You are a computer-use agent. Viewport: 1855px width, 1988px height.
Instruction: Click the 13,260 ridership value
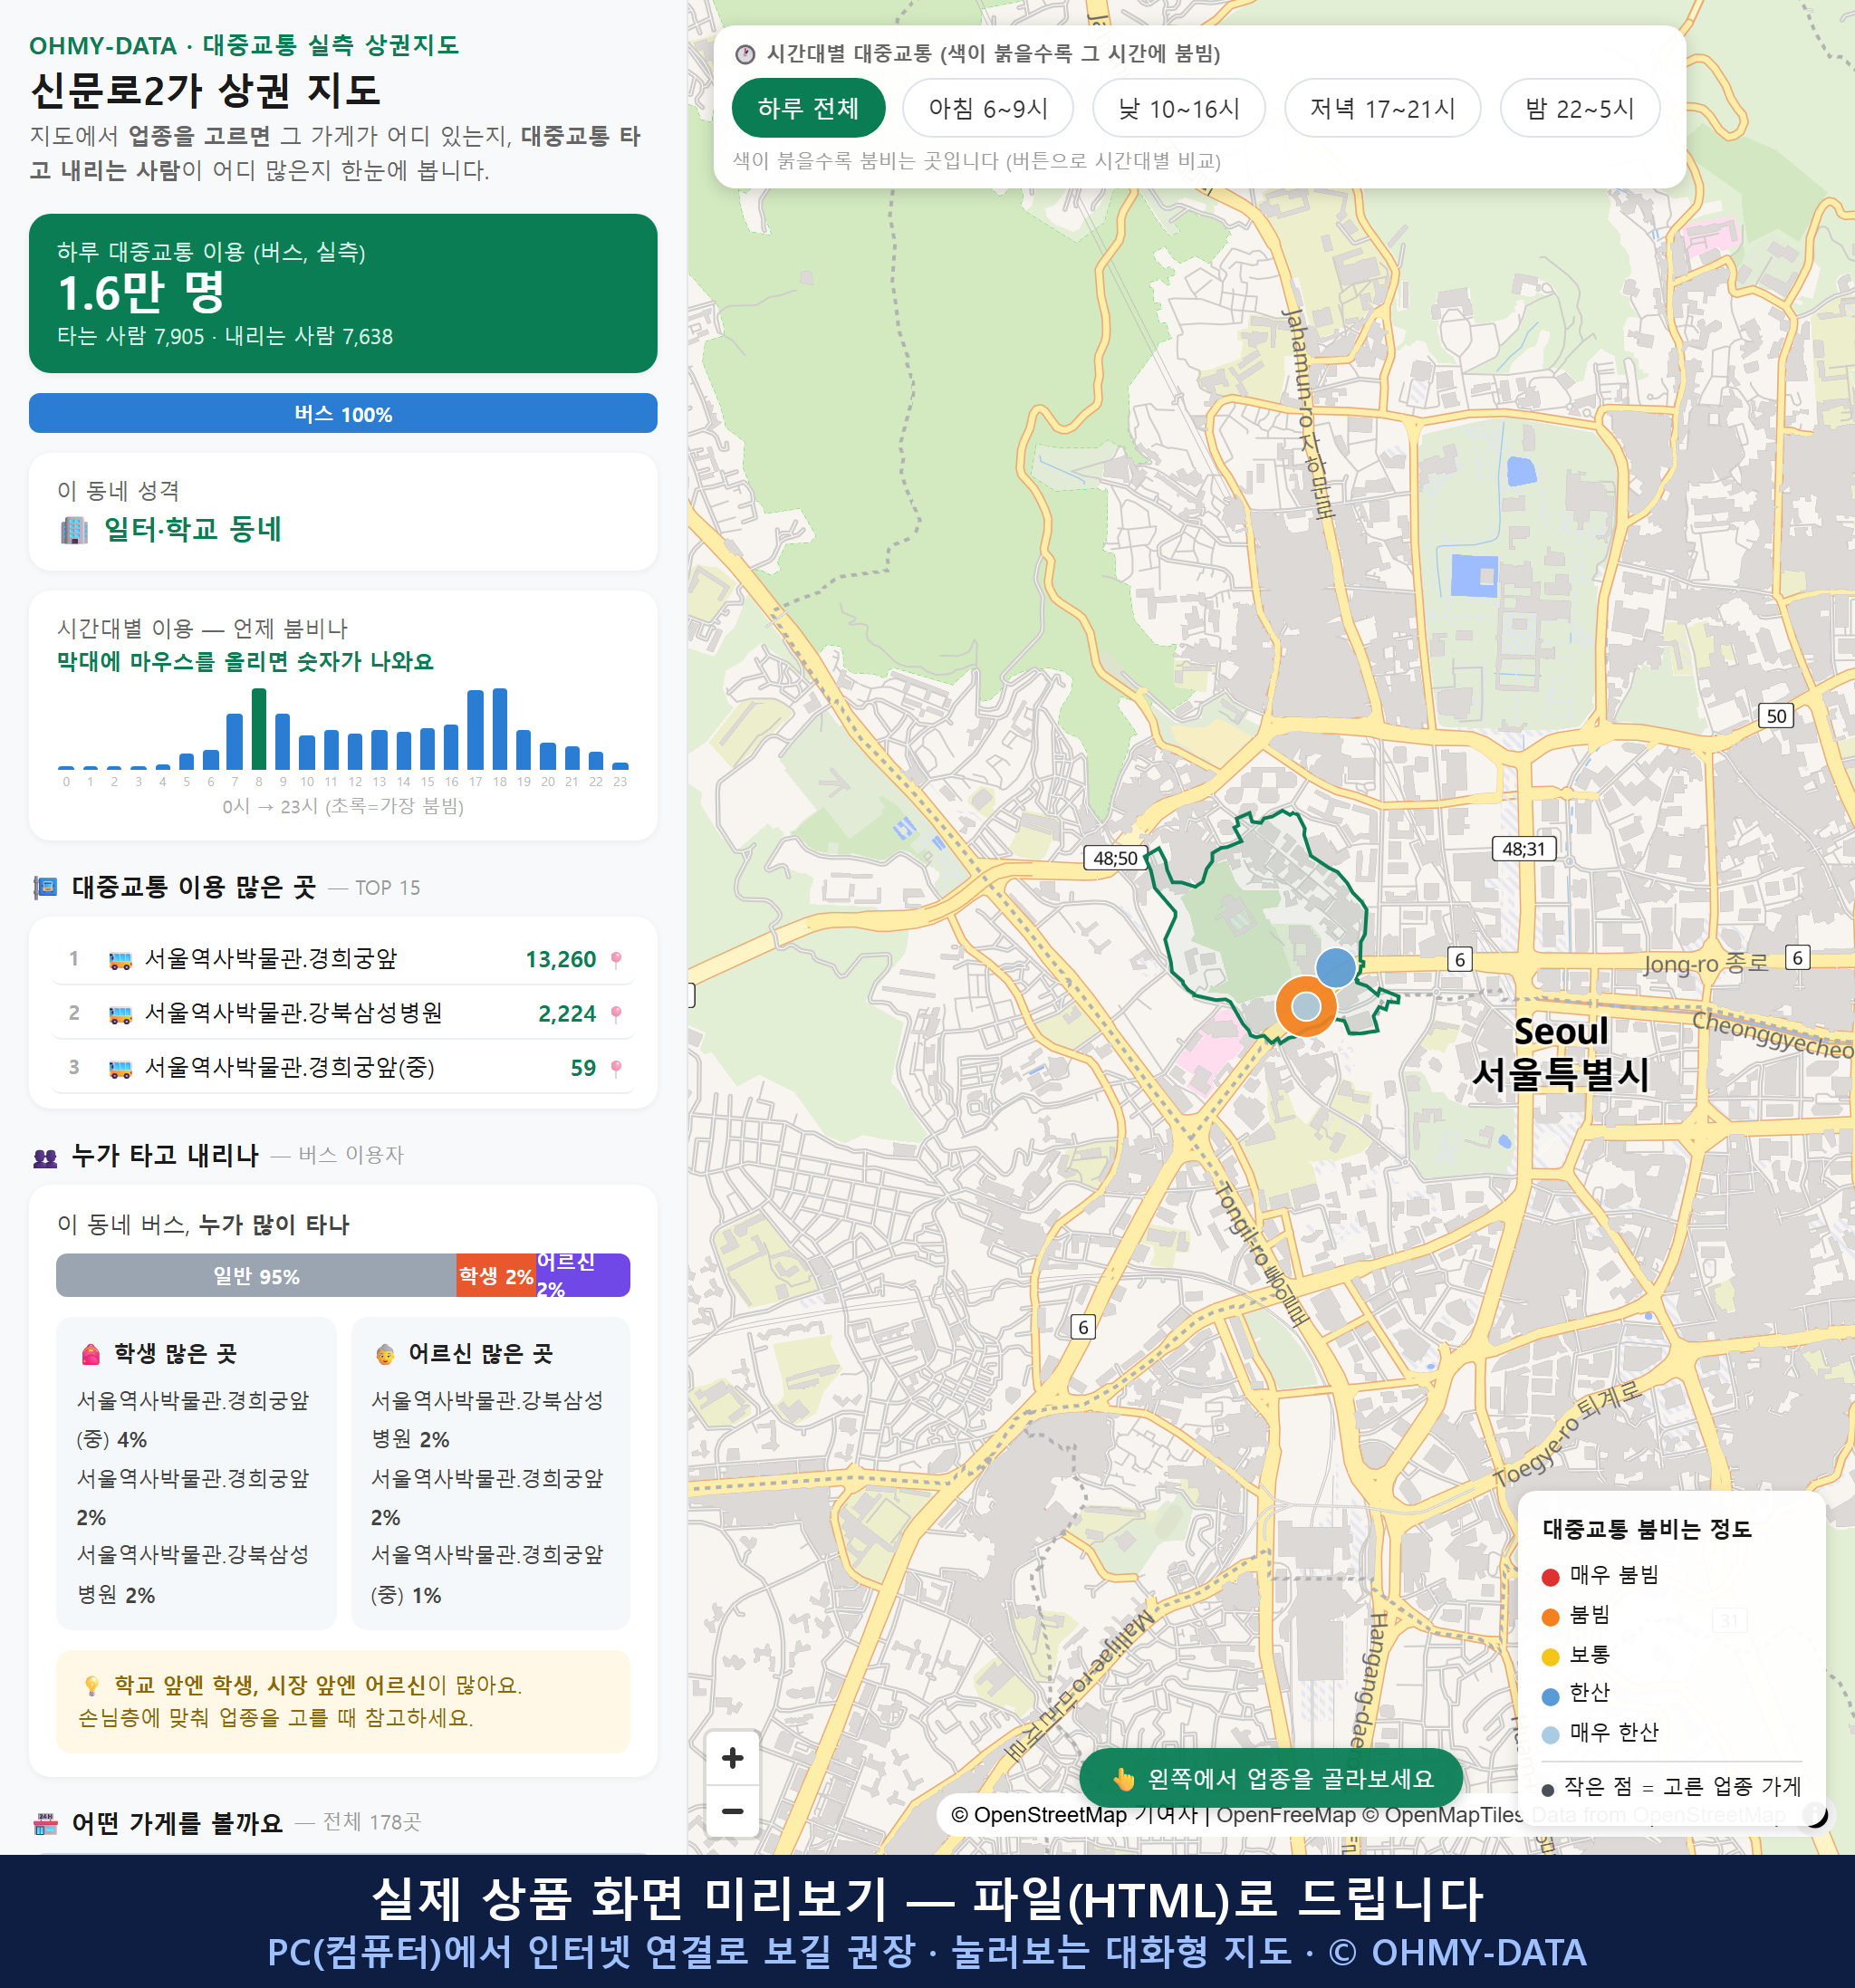(560, 959)
